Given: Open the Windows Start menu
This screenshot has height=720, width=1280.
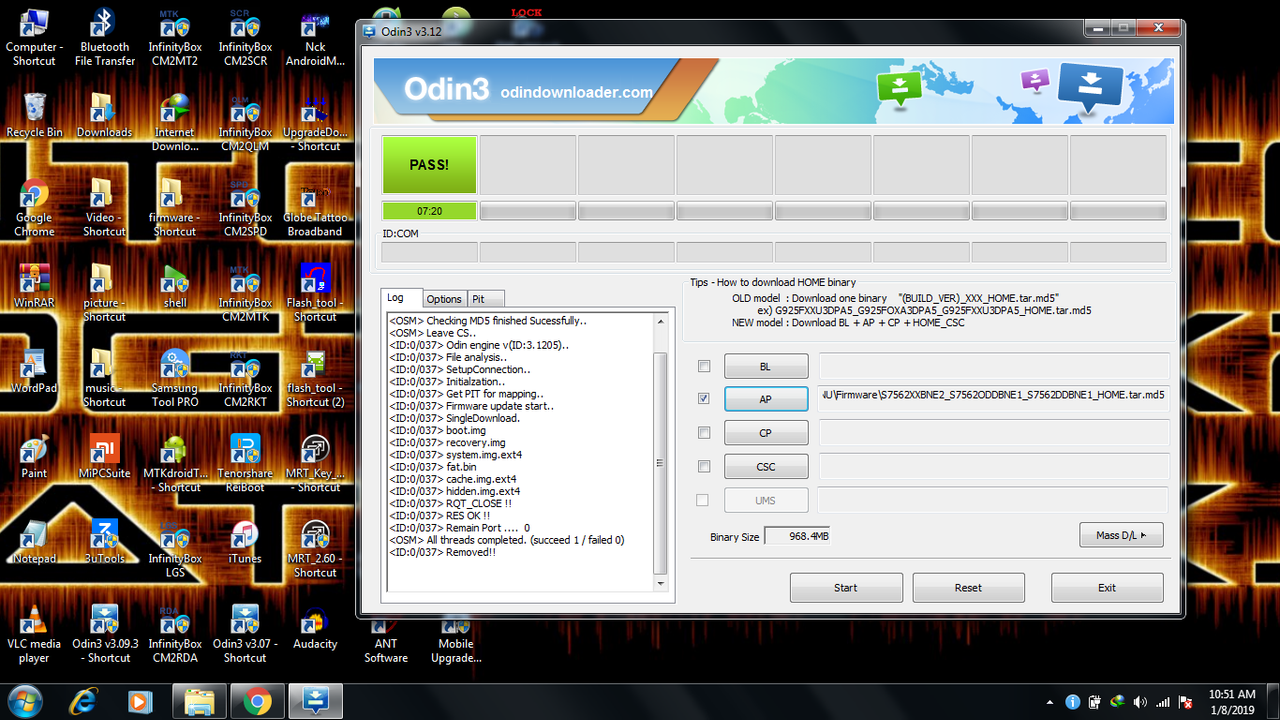Looking at the screenshot, I should pyautogui.click(x=24, y=700).
